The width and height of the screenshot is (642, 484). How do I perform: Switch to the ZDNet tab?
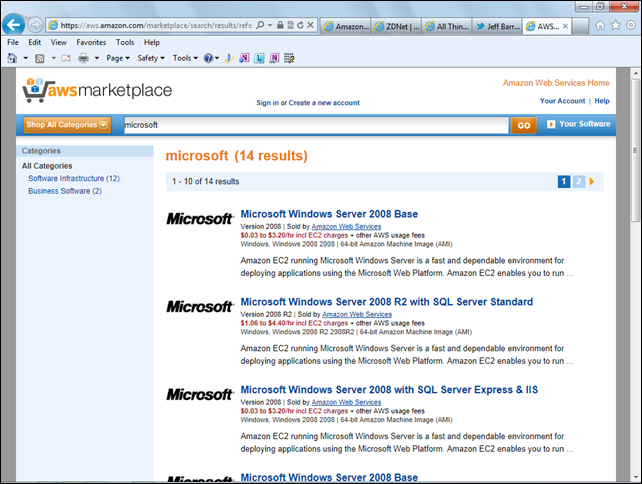click(396, 26)
